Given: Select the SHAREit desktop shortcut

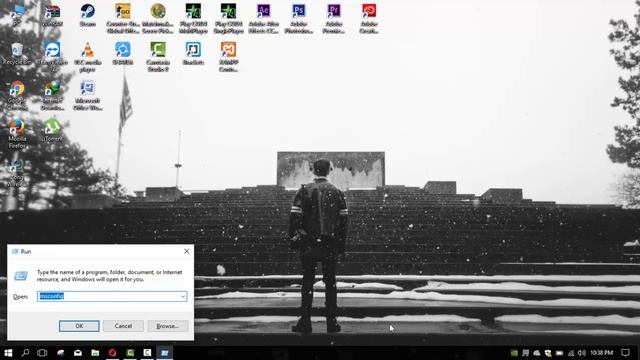Looking at the screenshot, I should coord(122,54).
